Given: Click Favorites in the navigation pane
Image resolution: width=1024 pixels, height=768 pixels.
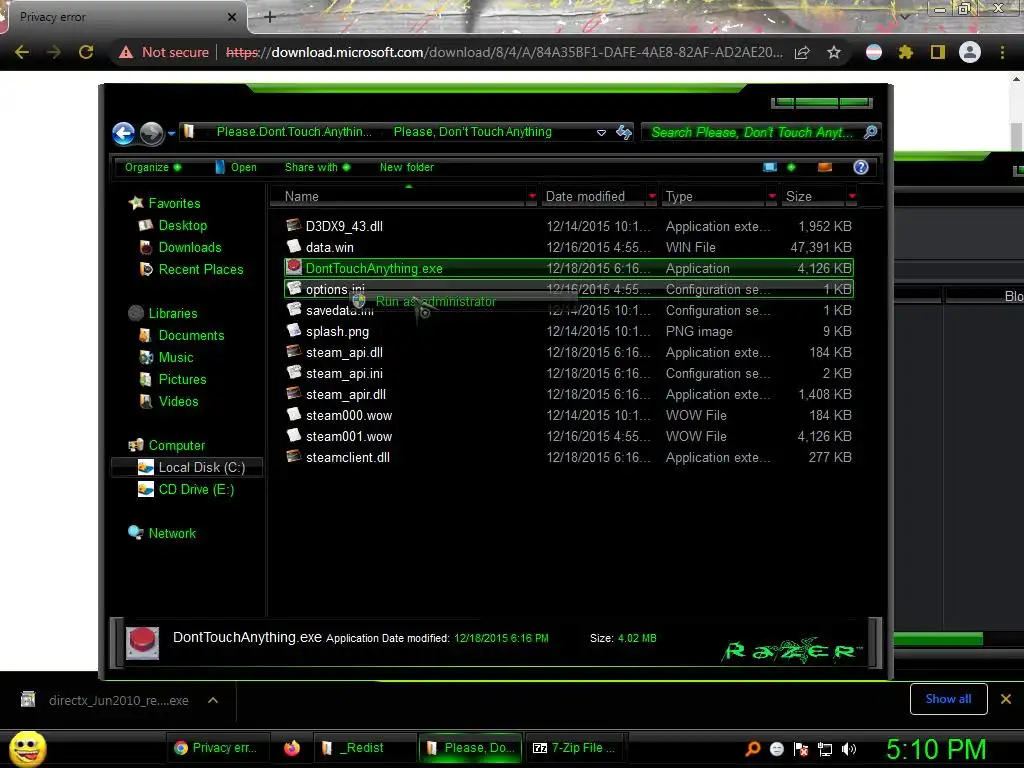Looking at the screenshot, I should 174,203.
